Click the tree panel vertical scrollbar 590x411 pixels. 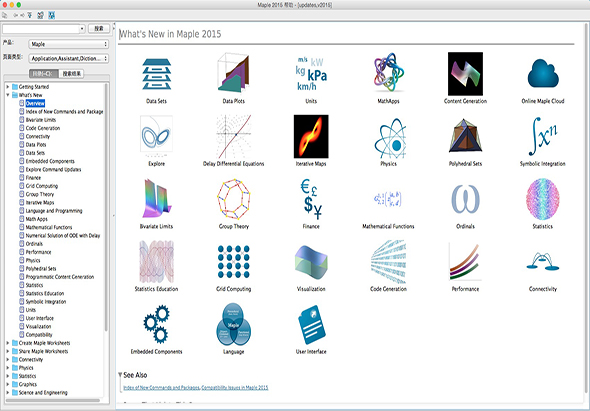tap(106, 207)
